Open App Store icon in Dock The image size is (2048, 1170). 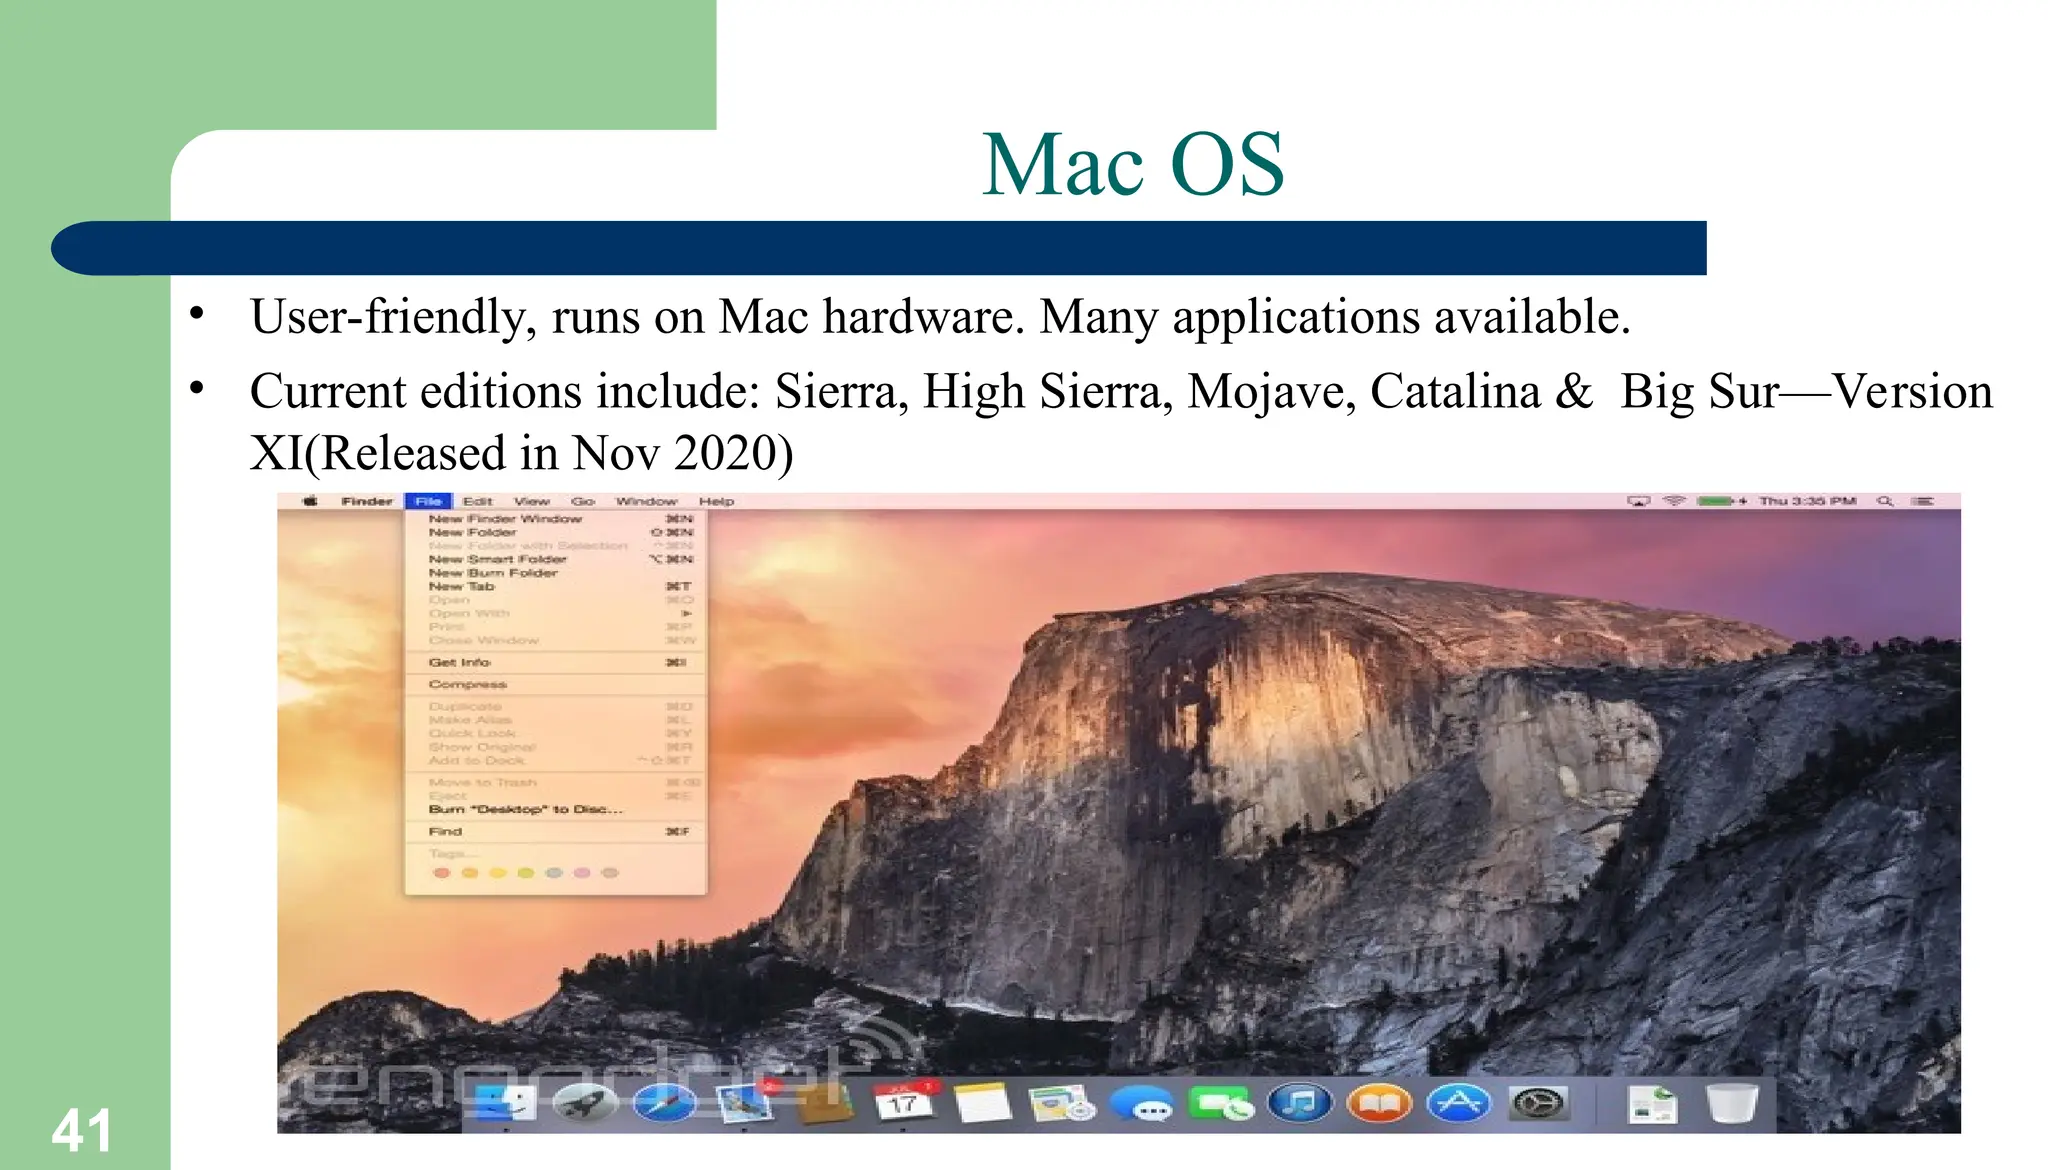pos(1458,1104)
